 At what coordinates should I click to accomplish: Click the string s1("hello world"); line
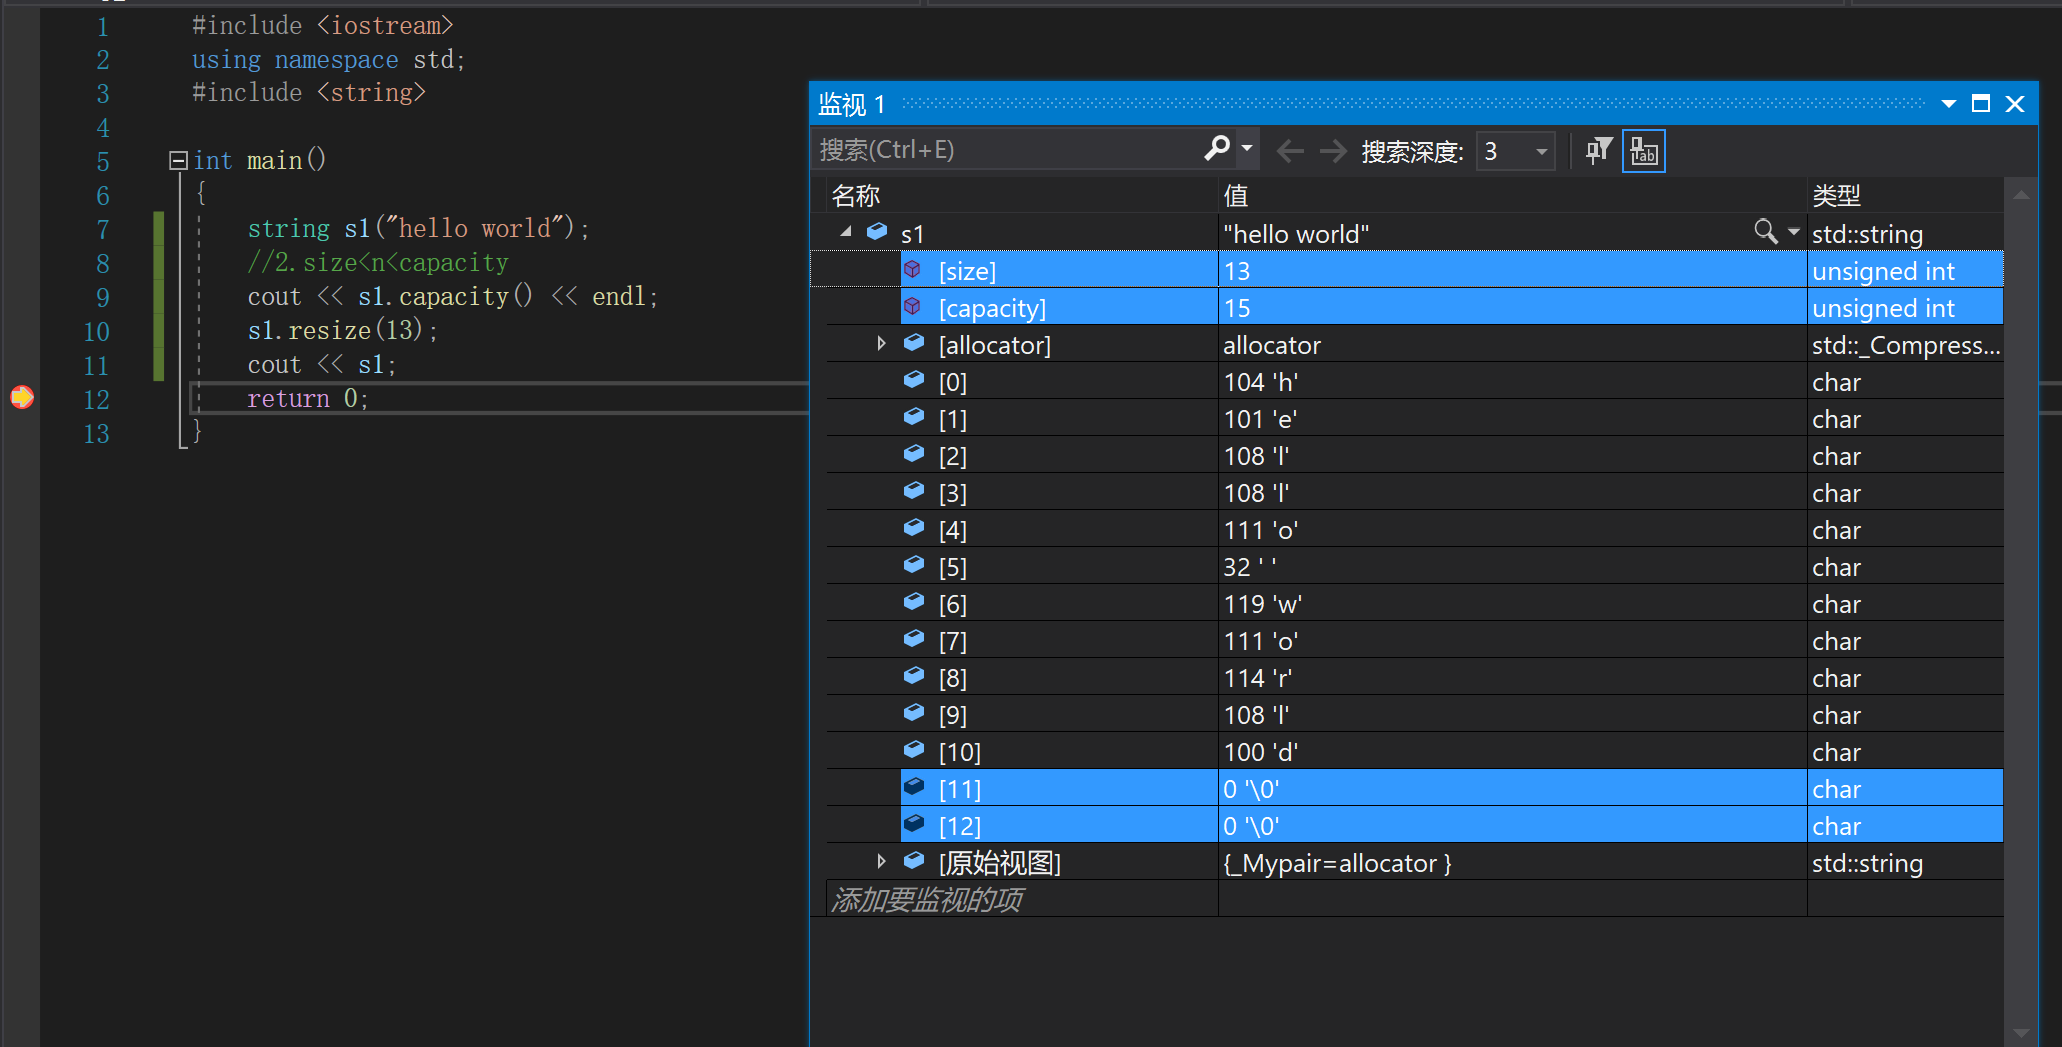coord(418,228)
